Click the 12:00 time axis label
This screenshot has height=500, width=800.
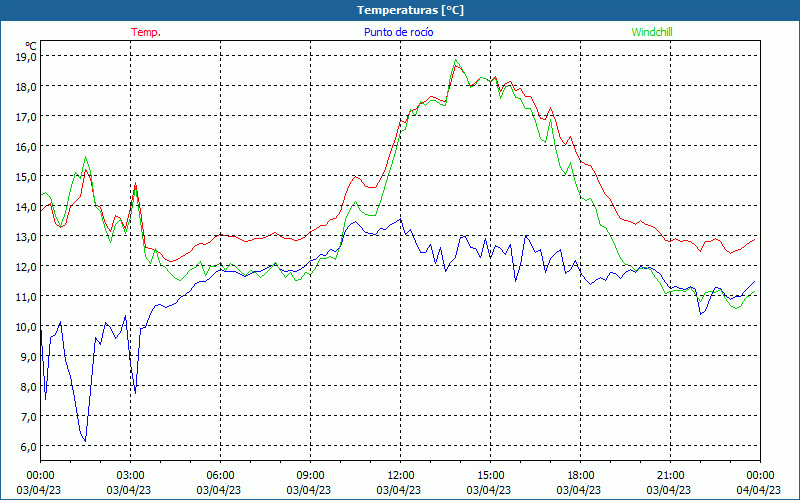(x=401, y=476)
